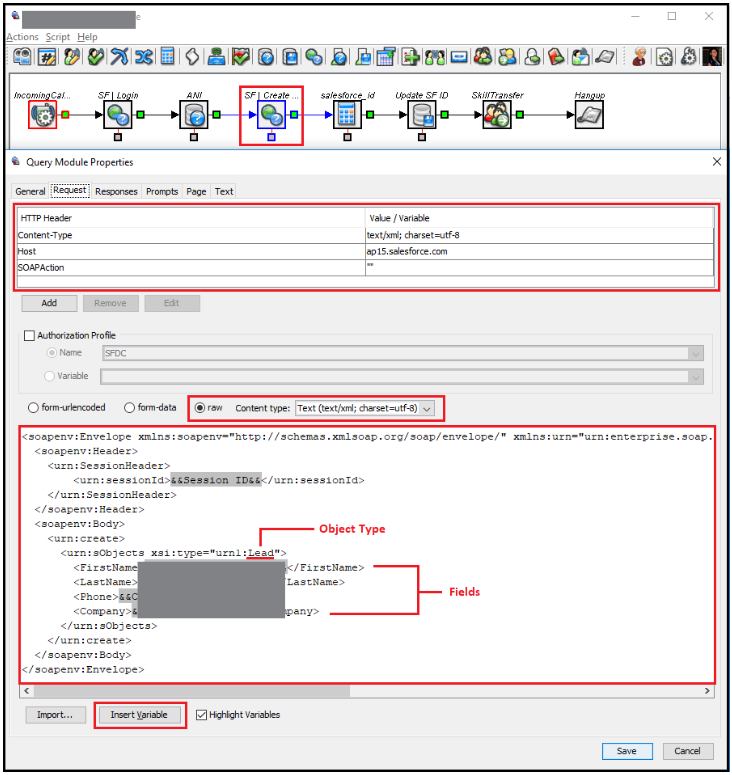Screen dimensions: 732x775
Task: Choose form-urlencoded body type
Action: click(33, 408)
